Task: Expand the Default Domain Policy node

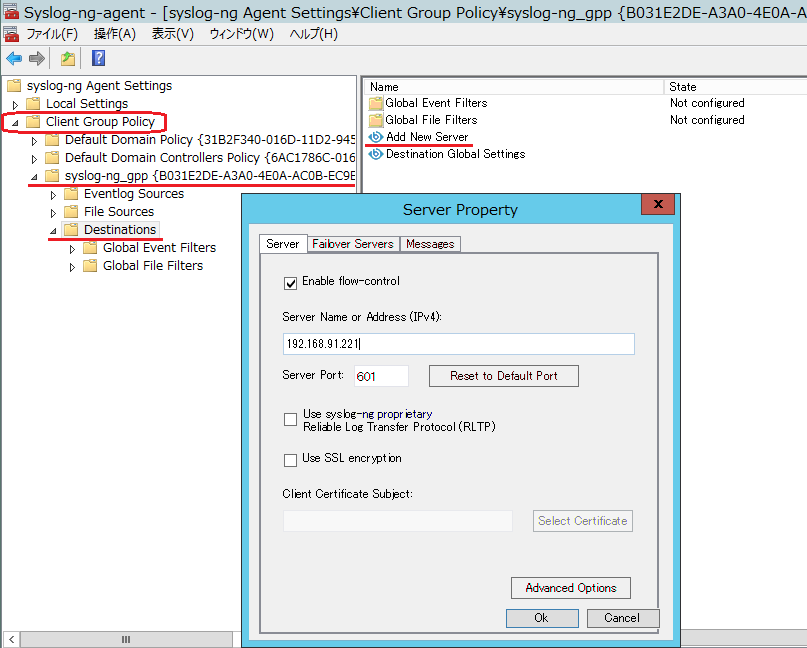Action: tap(34, 141)
